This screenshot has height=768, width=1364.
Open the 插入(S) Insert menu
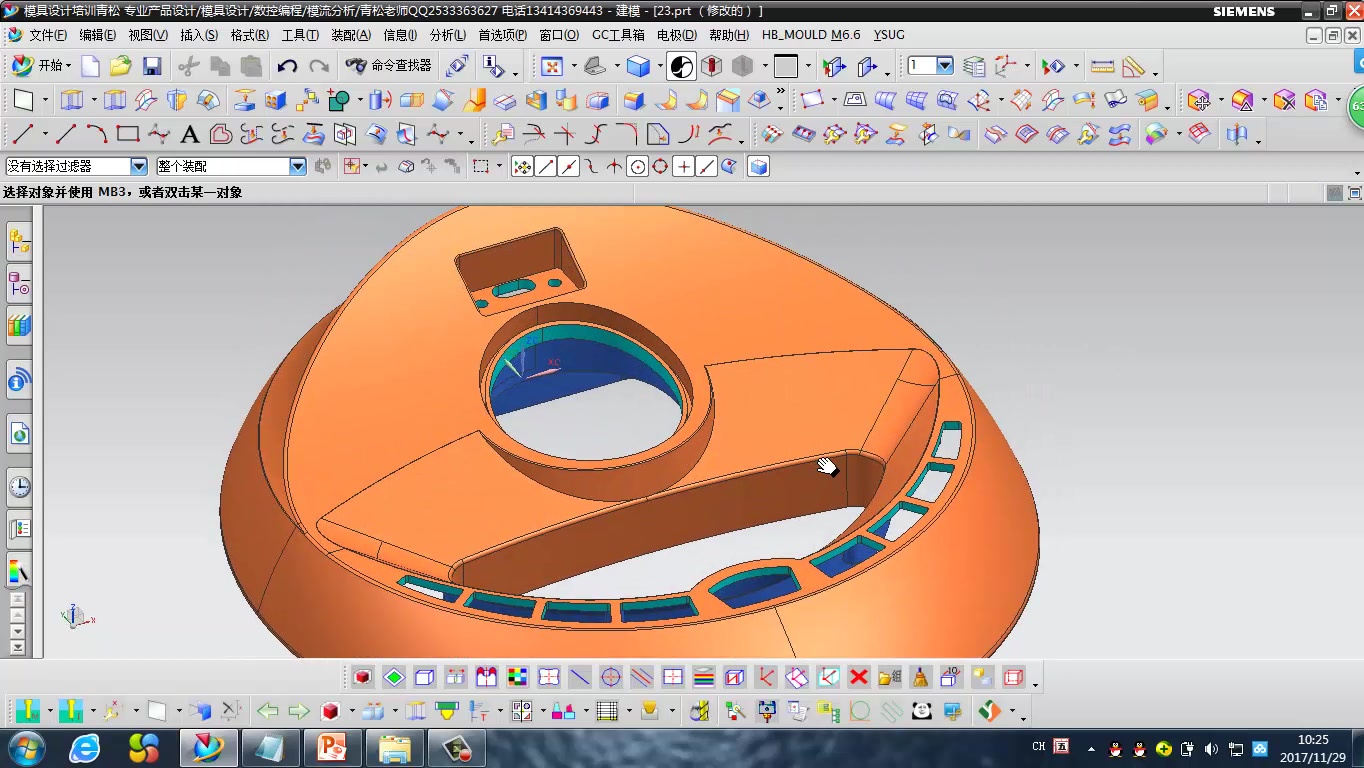pyautogui.click(x=198, y=35)
